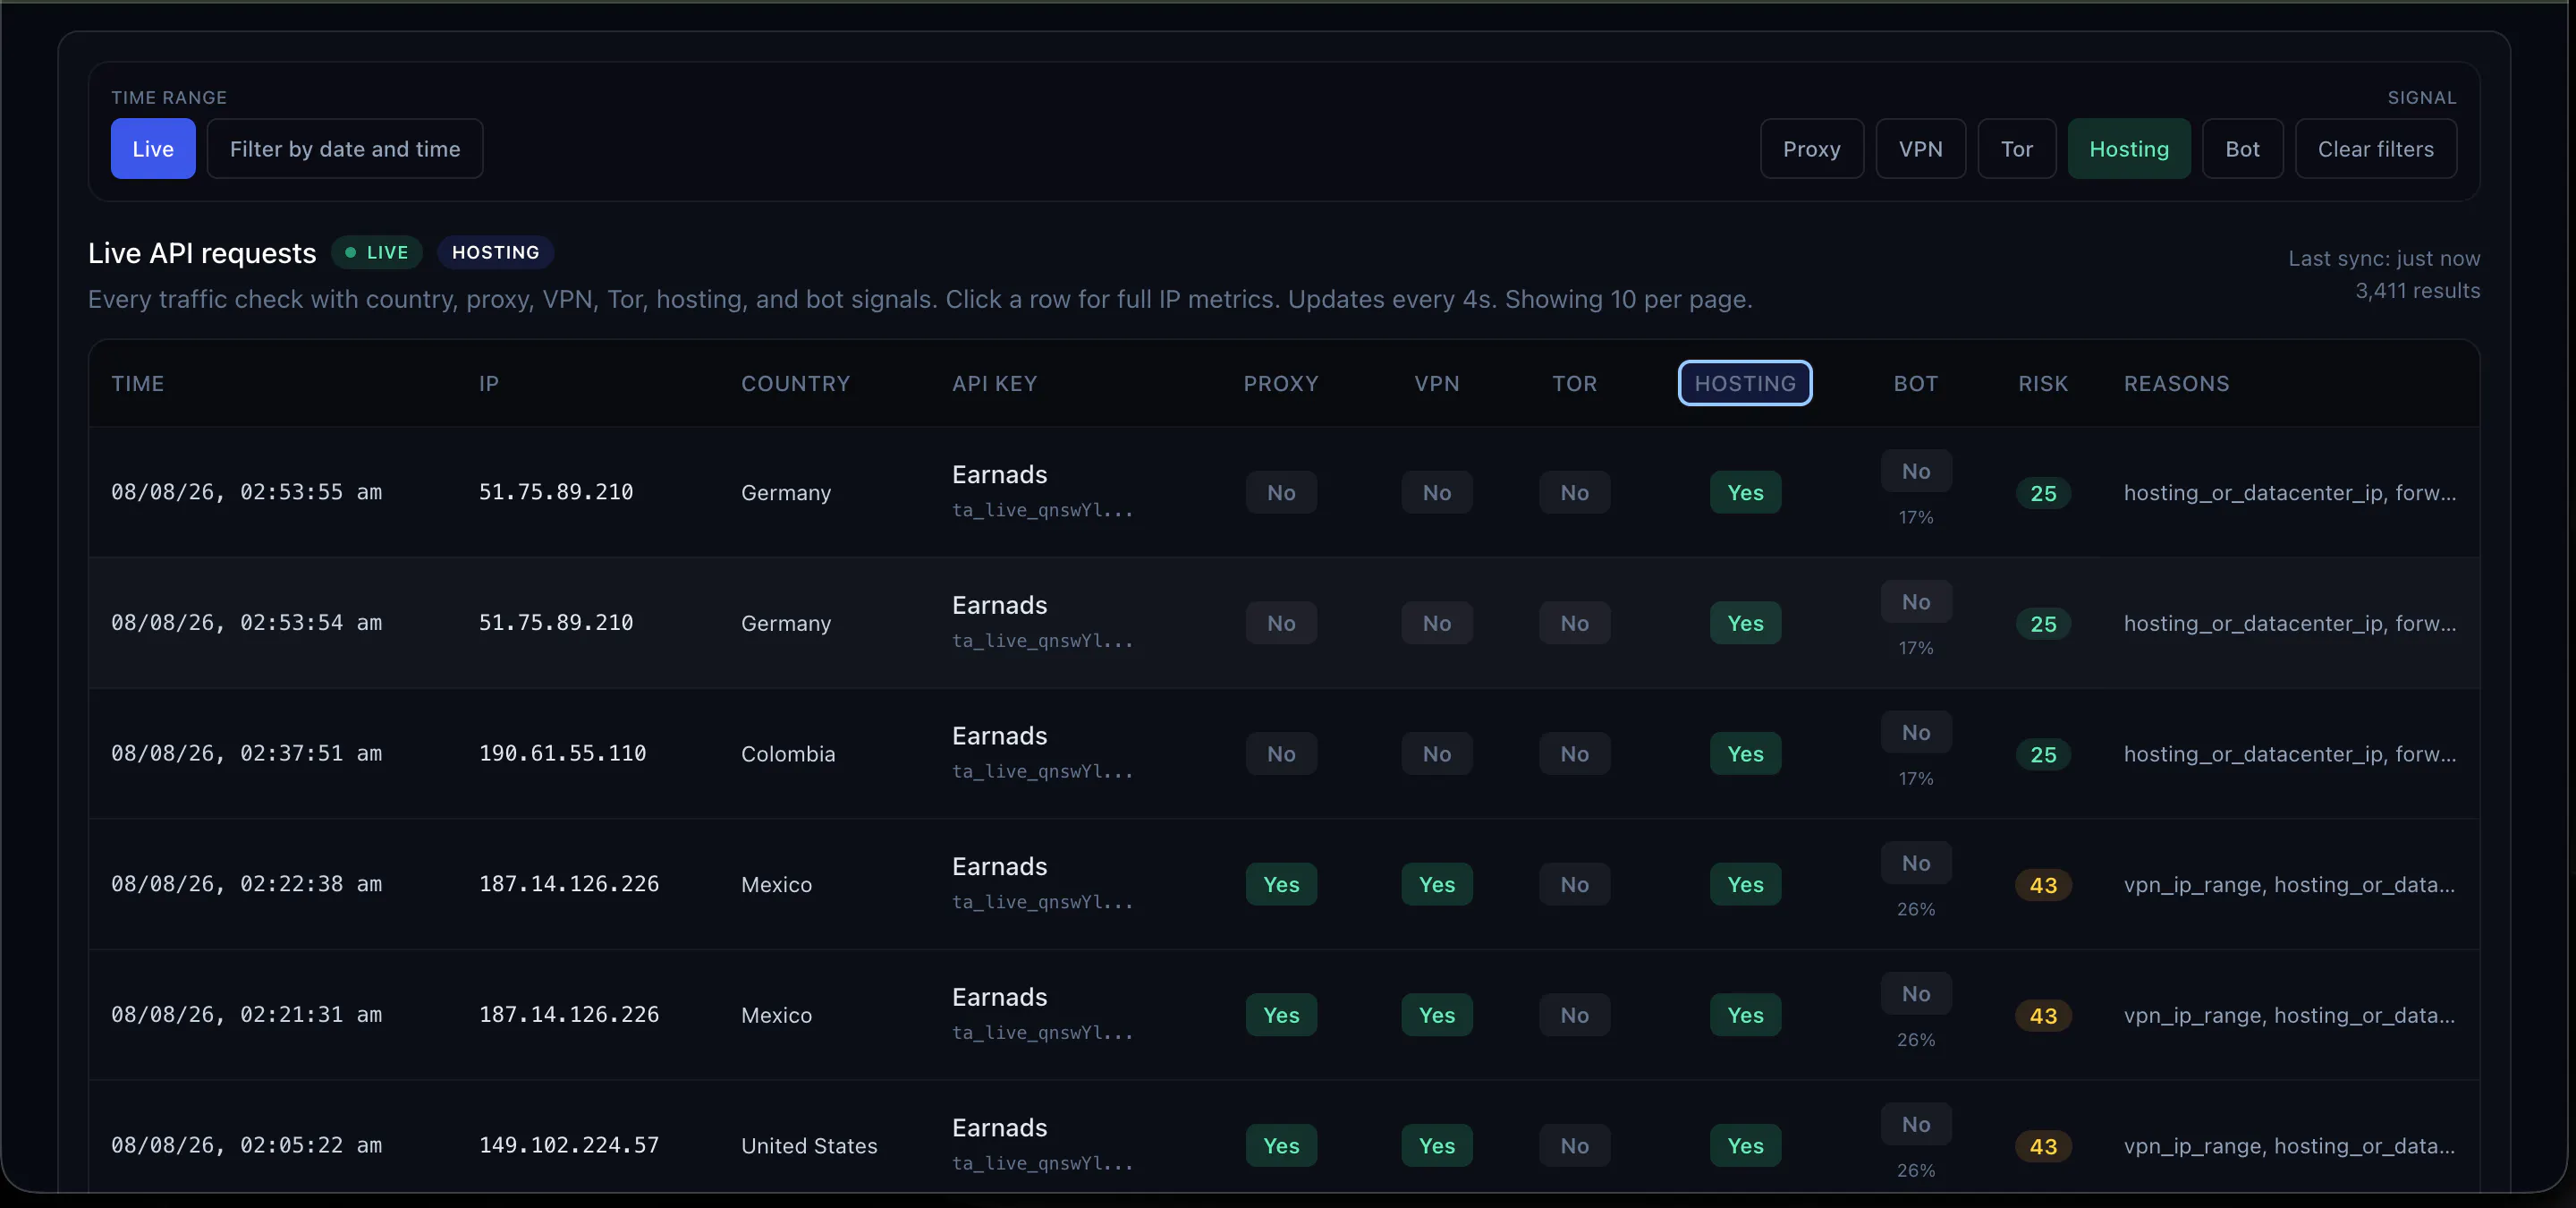Click the HOSTING badge beside the title
This screenshot has height=1208, width=2576.
point(496,252)
